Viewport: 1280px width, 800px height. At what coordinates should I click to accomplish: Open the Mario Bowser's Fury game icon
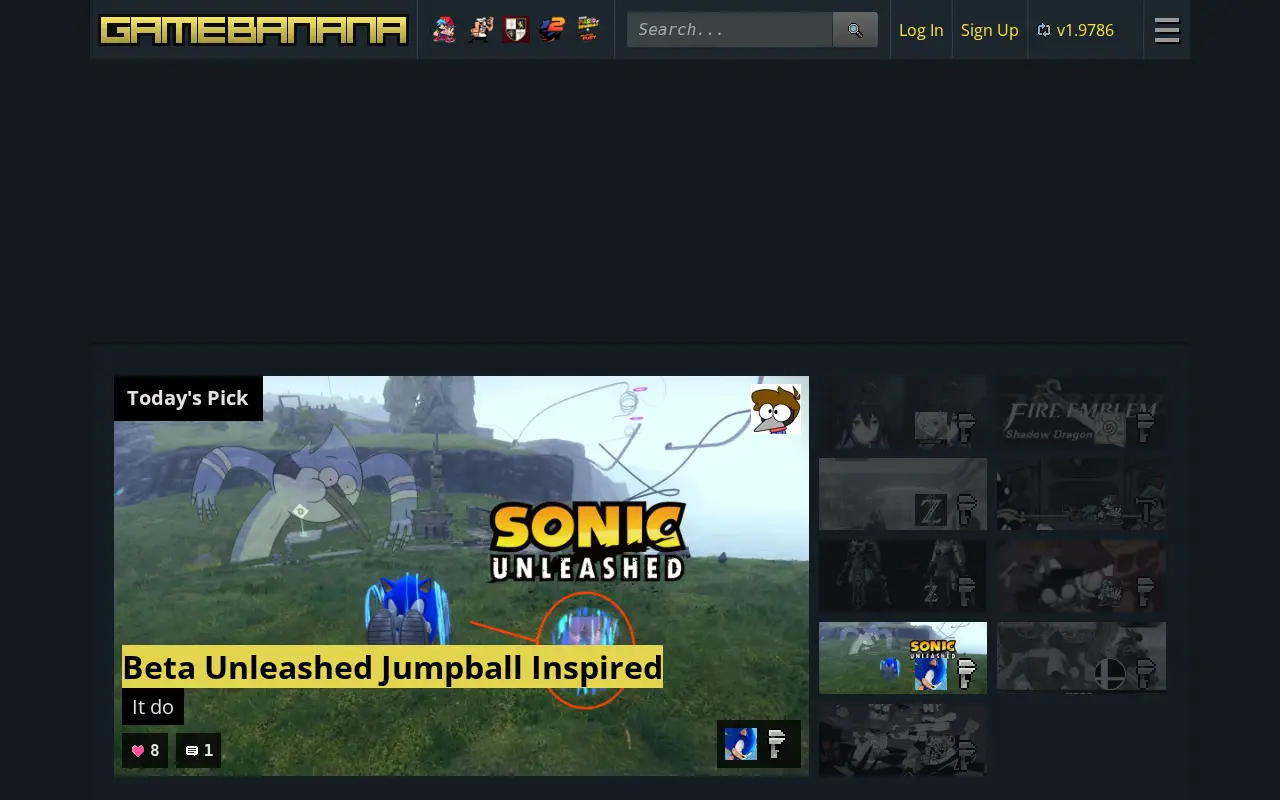pos(588,30)
